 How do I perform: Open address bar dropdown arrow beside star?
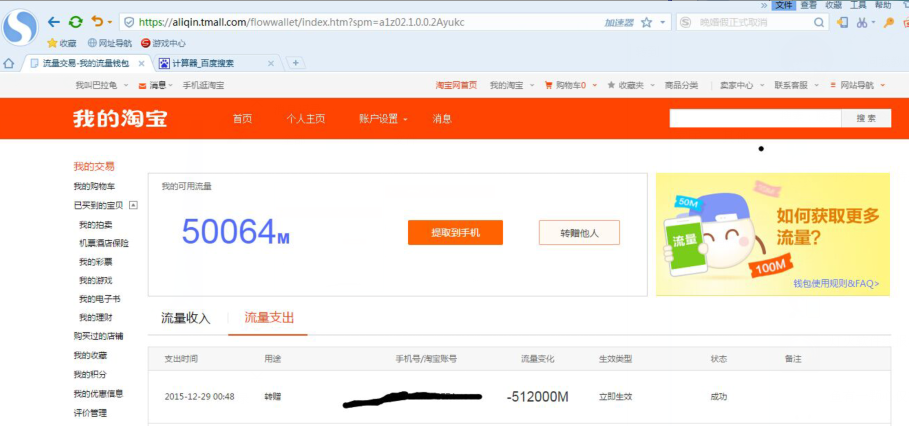point(663,23)
